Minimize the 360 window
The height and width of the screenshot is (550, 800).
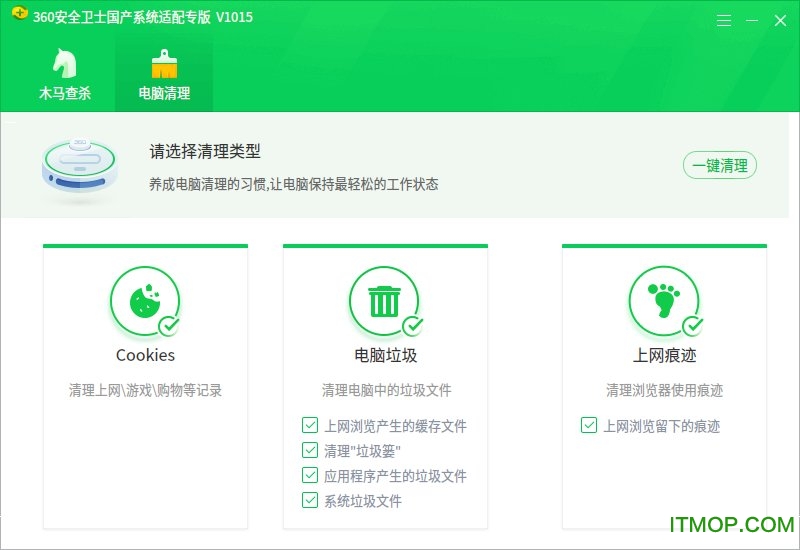[752, 20]
